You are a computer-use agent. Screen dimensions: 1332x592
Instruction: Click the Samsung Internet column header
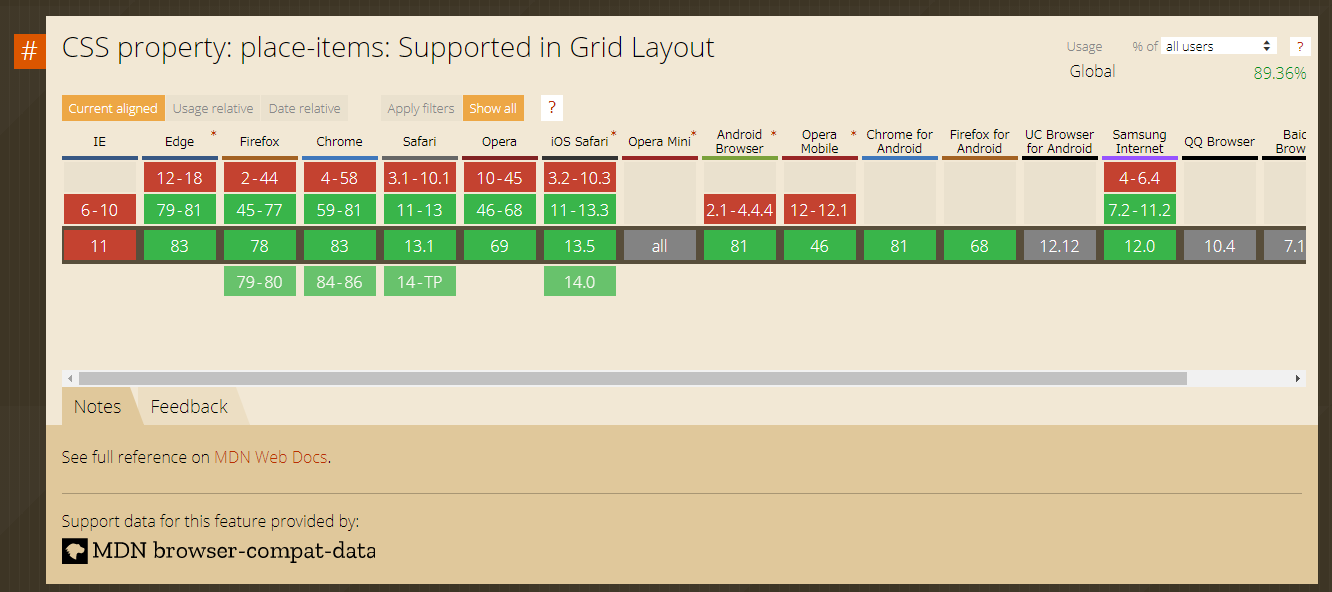[x=1140, y=142]
